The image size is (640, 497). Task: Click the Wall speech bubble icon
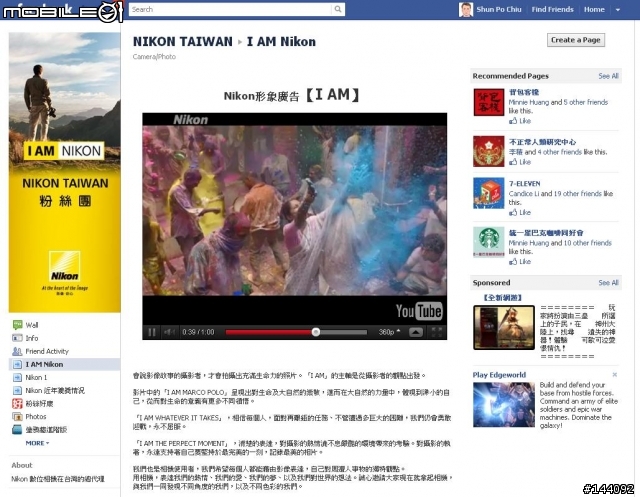tap(18, 325)
